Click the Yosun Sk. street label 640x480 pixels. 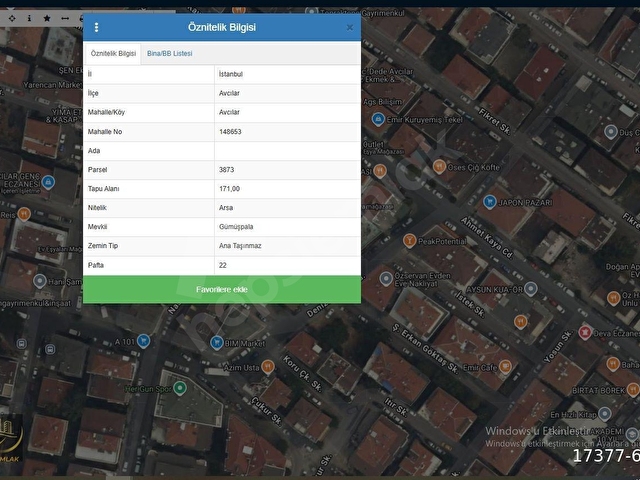(x=558, y=347)
